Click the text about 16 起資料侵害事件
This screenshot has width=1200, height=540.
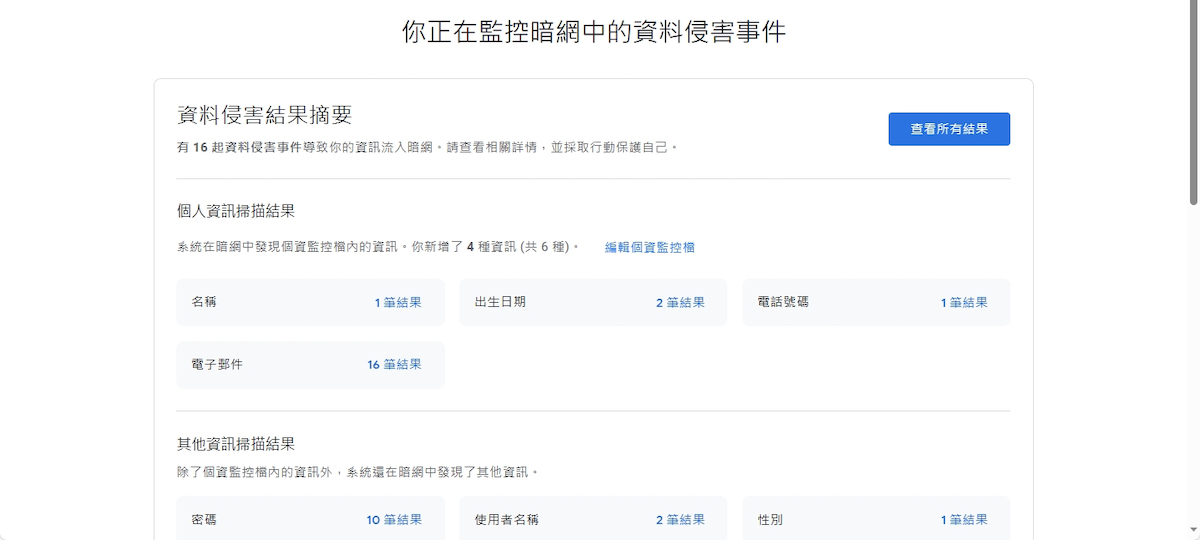click(427, 147)
